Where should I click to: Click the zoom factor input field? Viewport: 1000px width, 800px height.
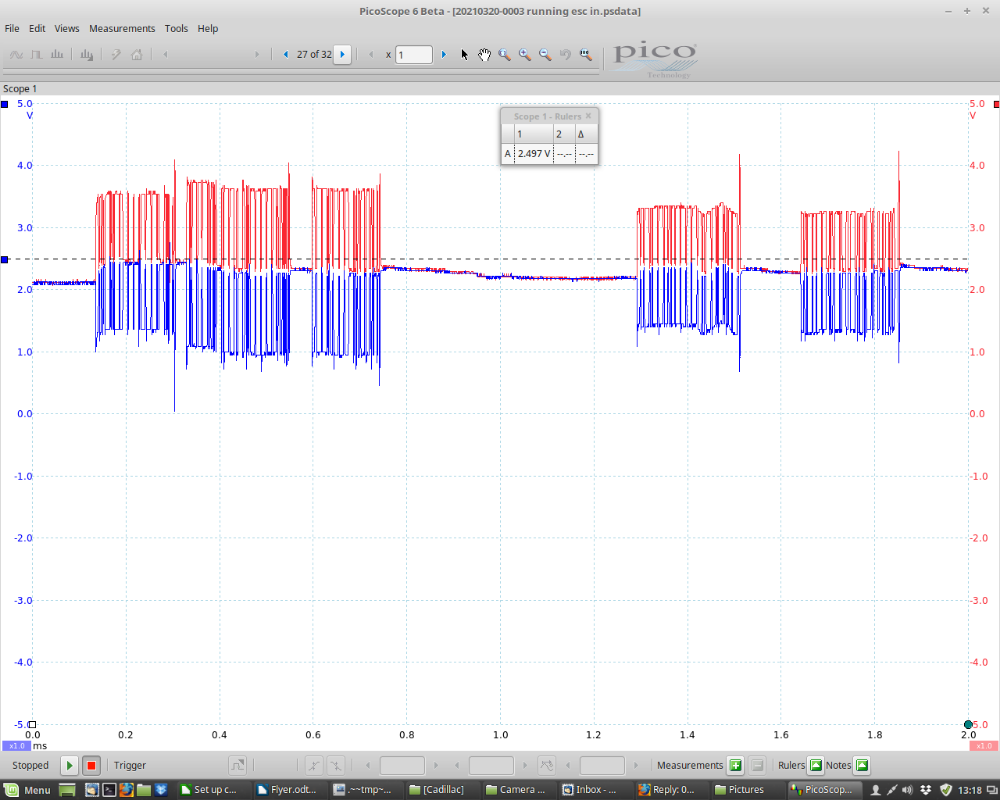pos(414,55)
